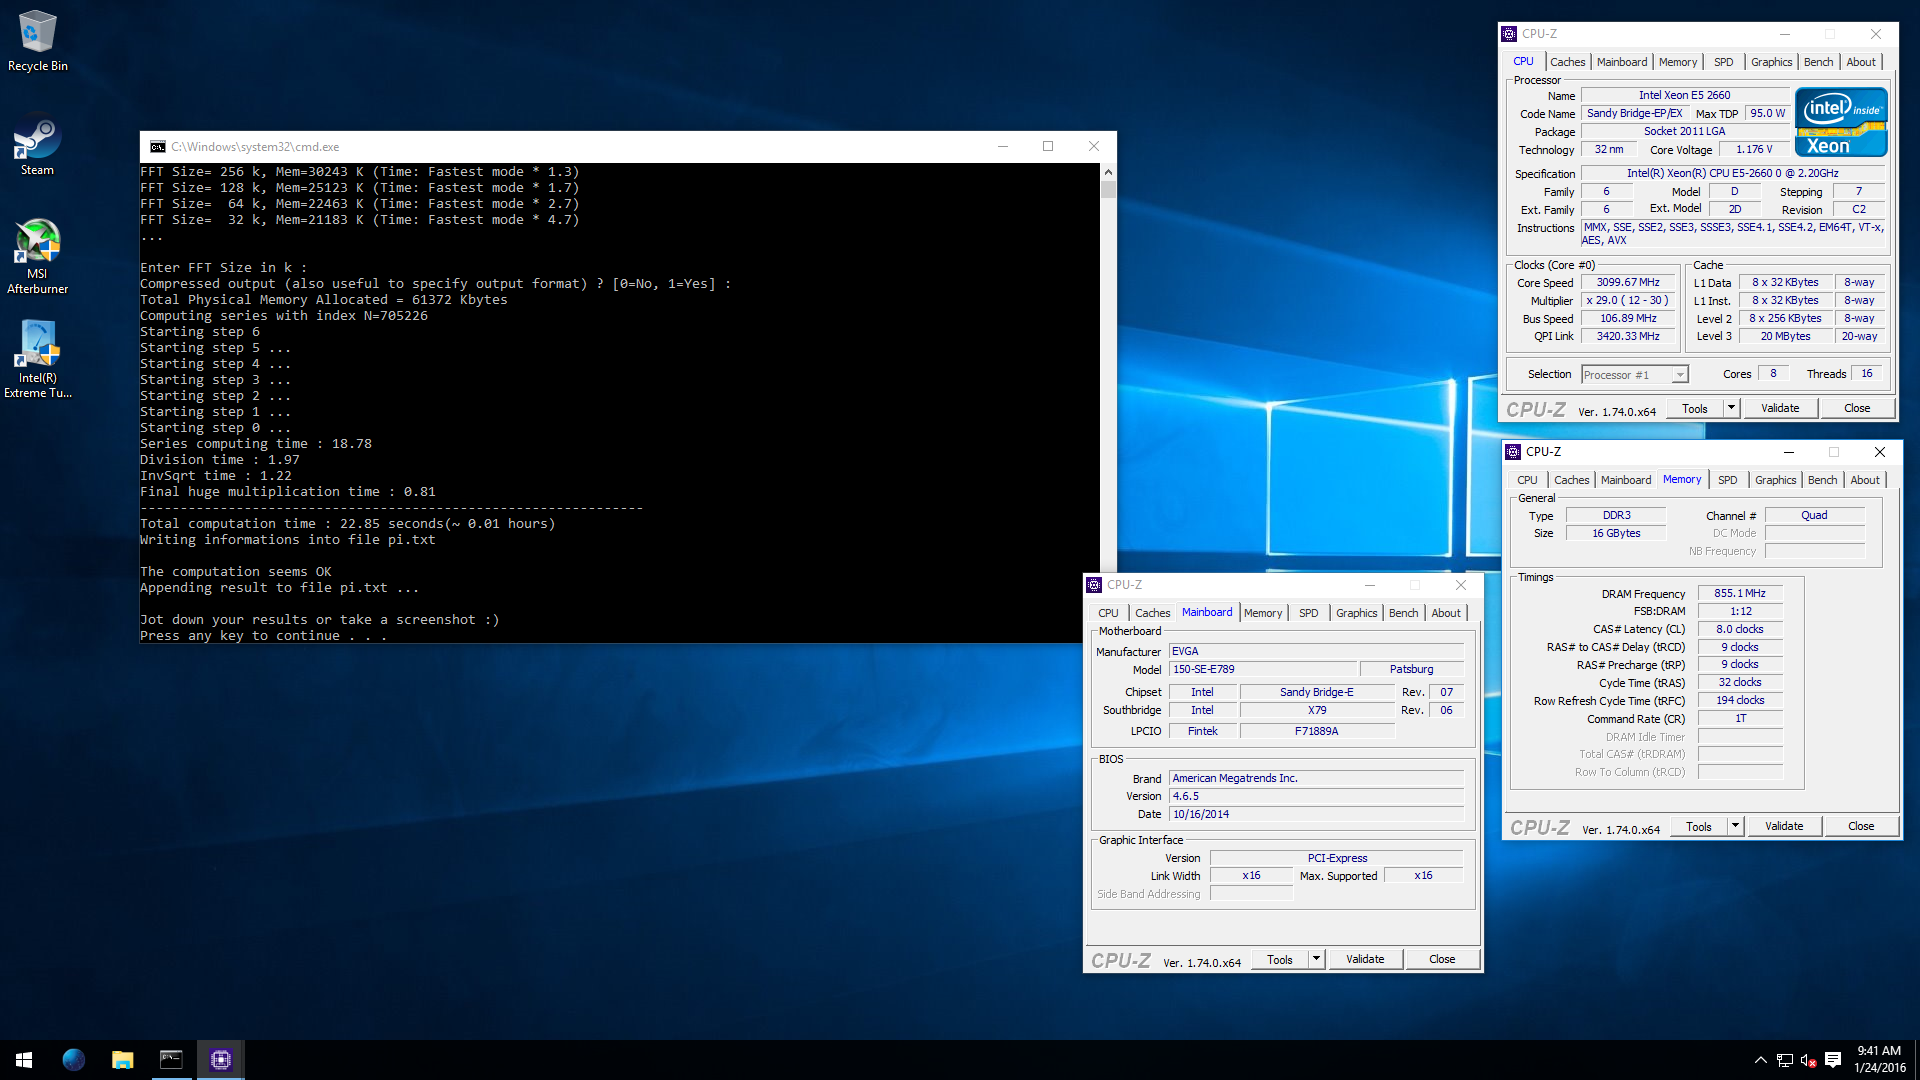Open Graphics tab in the CPU window
This screenshot has height=1080, width=1920.
(x=1771, y=62)
